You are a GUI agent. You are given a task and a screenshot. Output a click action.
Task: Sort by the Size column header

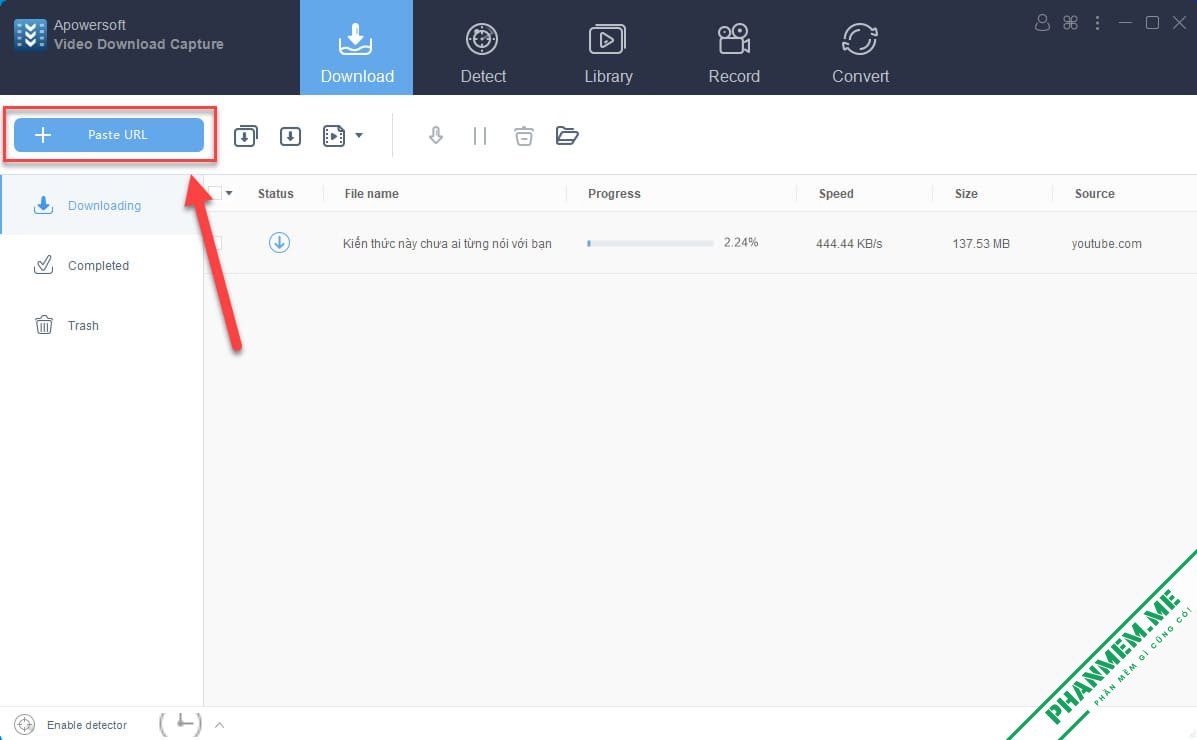966,194
